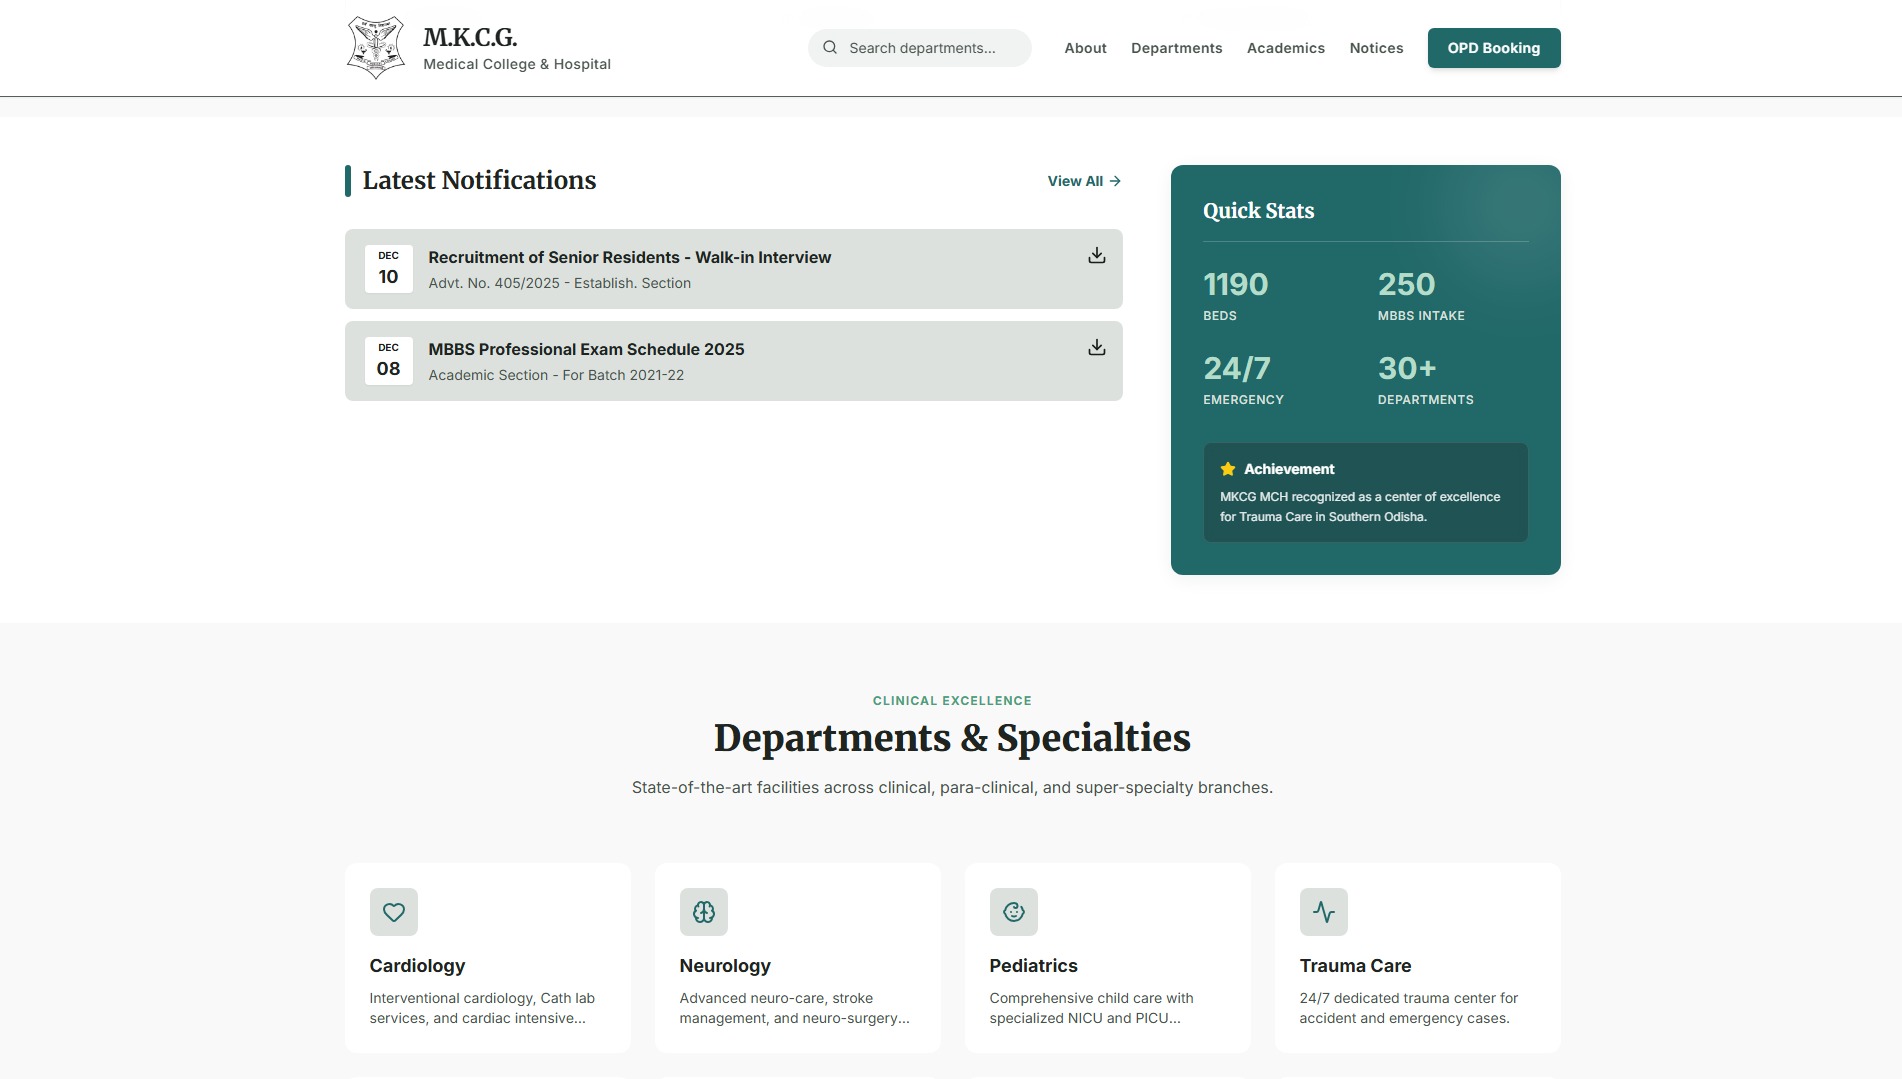
Task: Open the MBBS Professional Exam Schedule 2025 notification
Action: [x=586, y=349]
